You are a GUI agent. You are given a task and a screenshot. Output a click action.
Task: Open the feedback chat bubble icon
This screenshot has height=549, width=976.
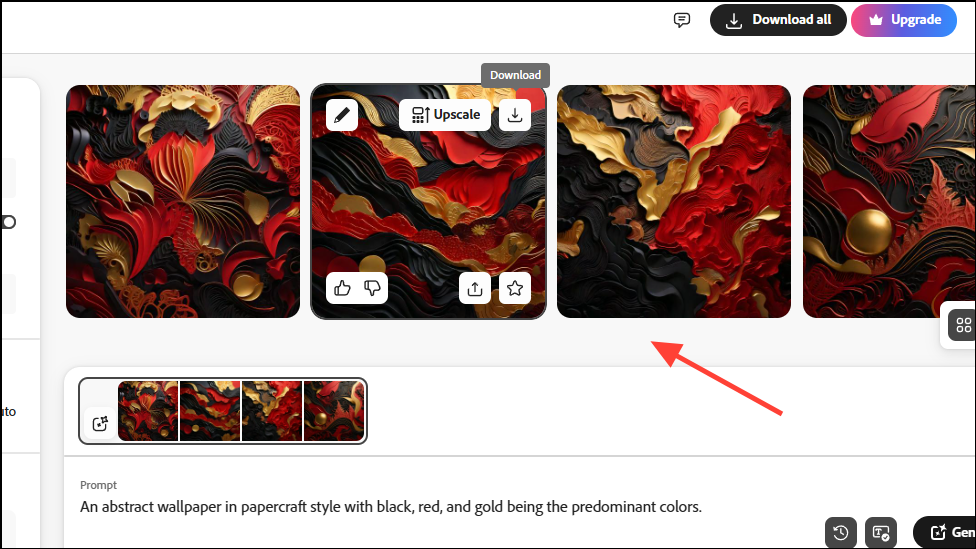(x=682, y=20)
